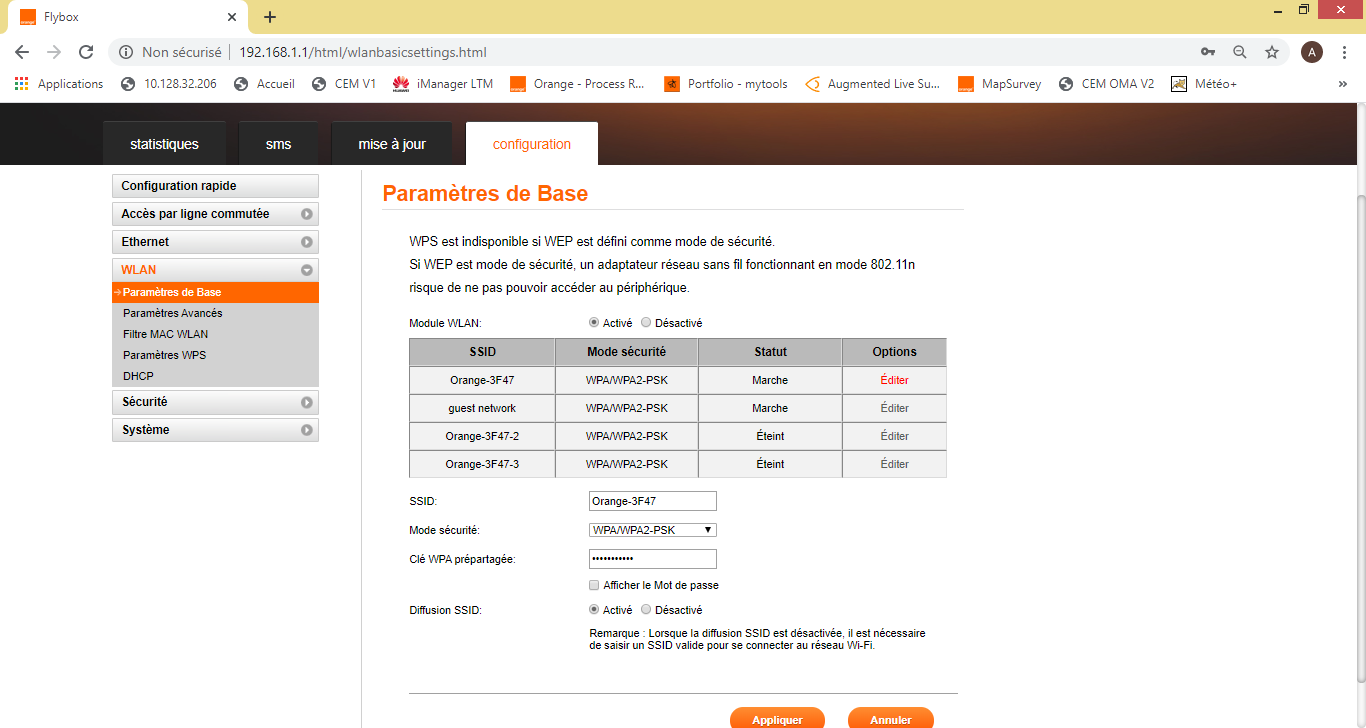Disable Module WLAN with Désactivé radio
The image size is (1366, 728).
pyautogui.click(x=646, y=323)
